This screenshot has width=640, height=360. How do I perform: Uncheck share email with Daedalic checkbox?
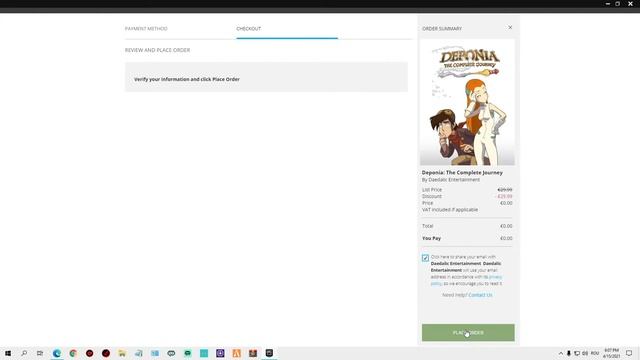425,258
